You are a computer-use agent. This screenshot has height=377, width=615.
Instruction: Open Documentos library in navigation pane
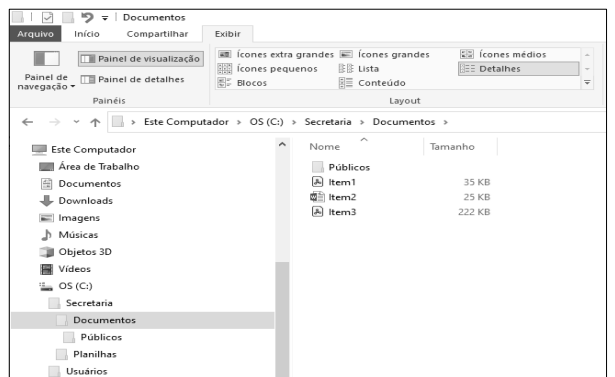[81, 184]
